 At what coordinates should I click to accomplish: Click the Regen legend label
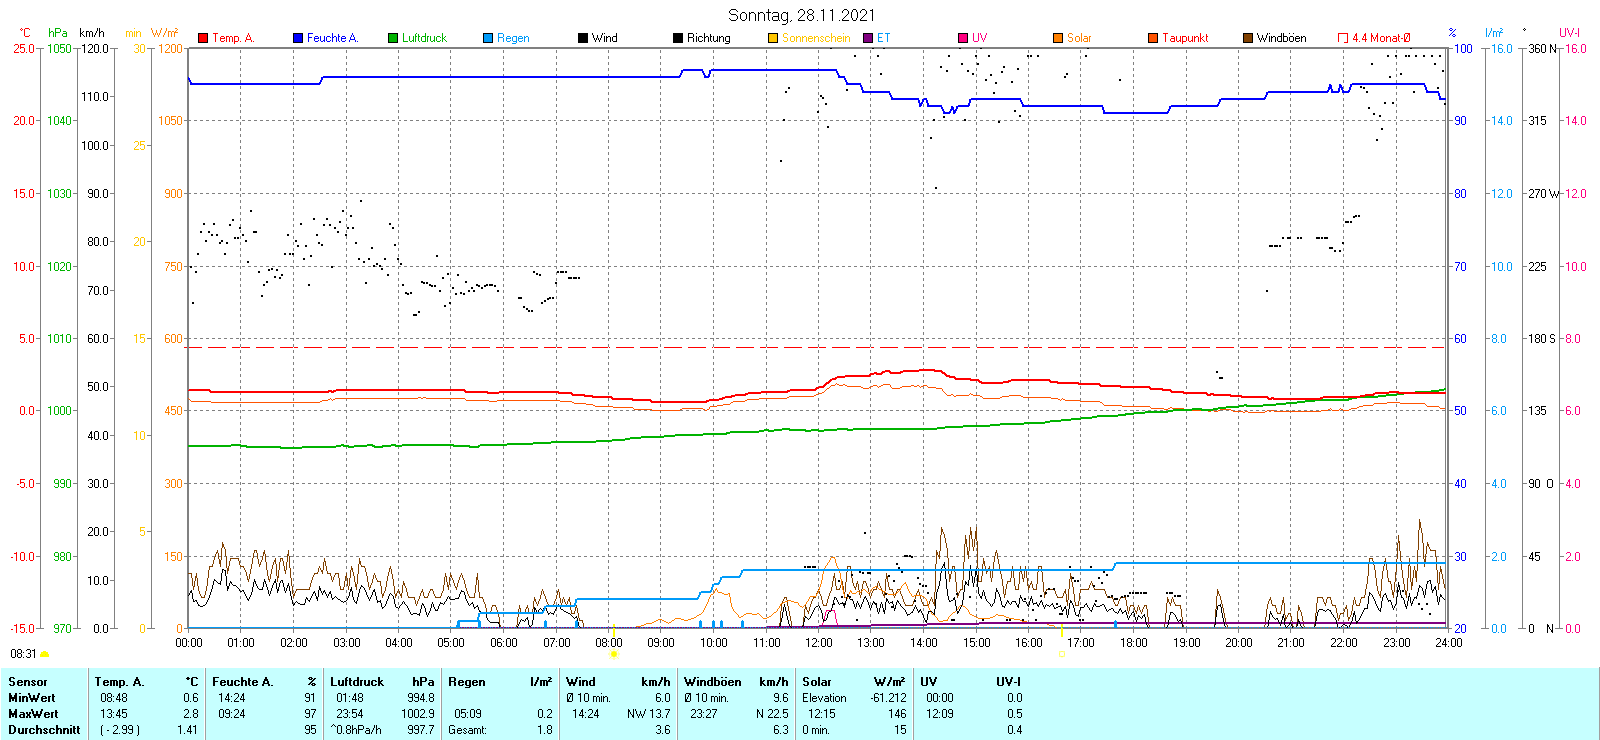[513, 38]
